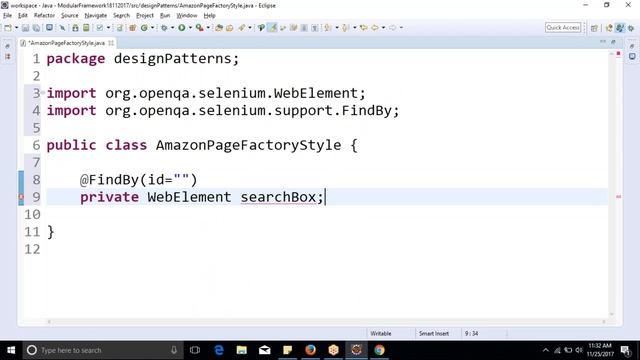Open the Edit menu
This screenshot has height=360, width=640.
(23, 16)
